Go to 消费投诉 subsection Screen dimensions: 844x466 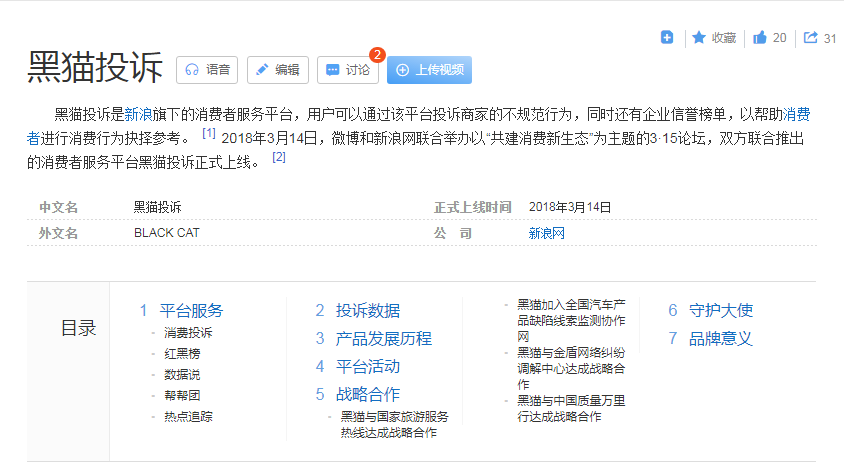(x=188, y=333)
